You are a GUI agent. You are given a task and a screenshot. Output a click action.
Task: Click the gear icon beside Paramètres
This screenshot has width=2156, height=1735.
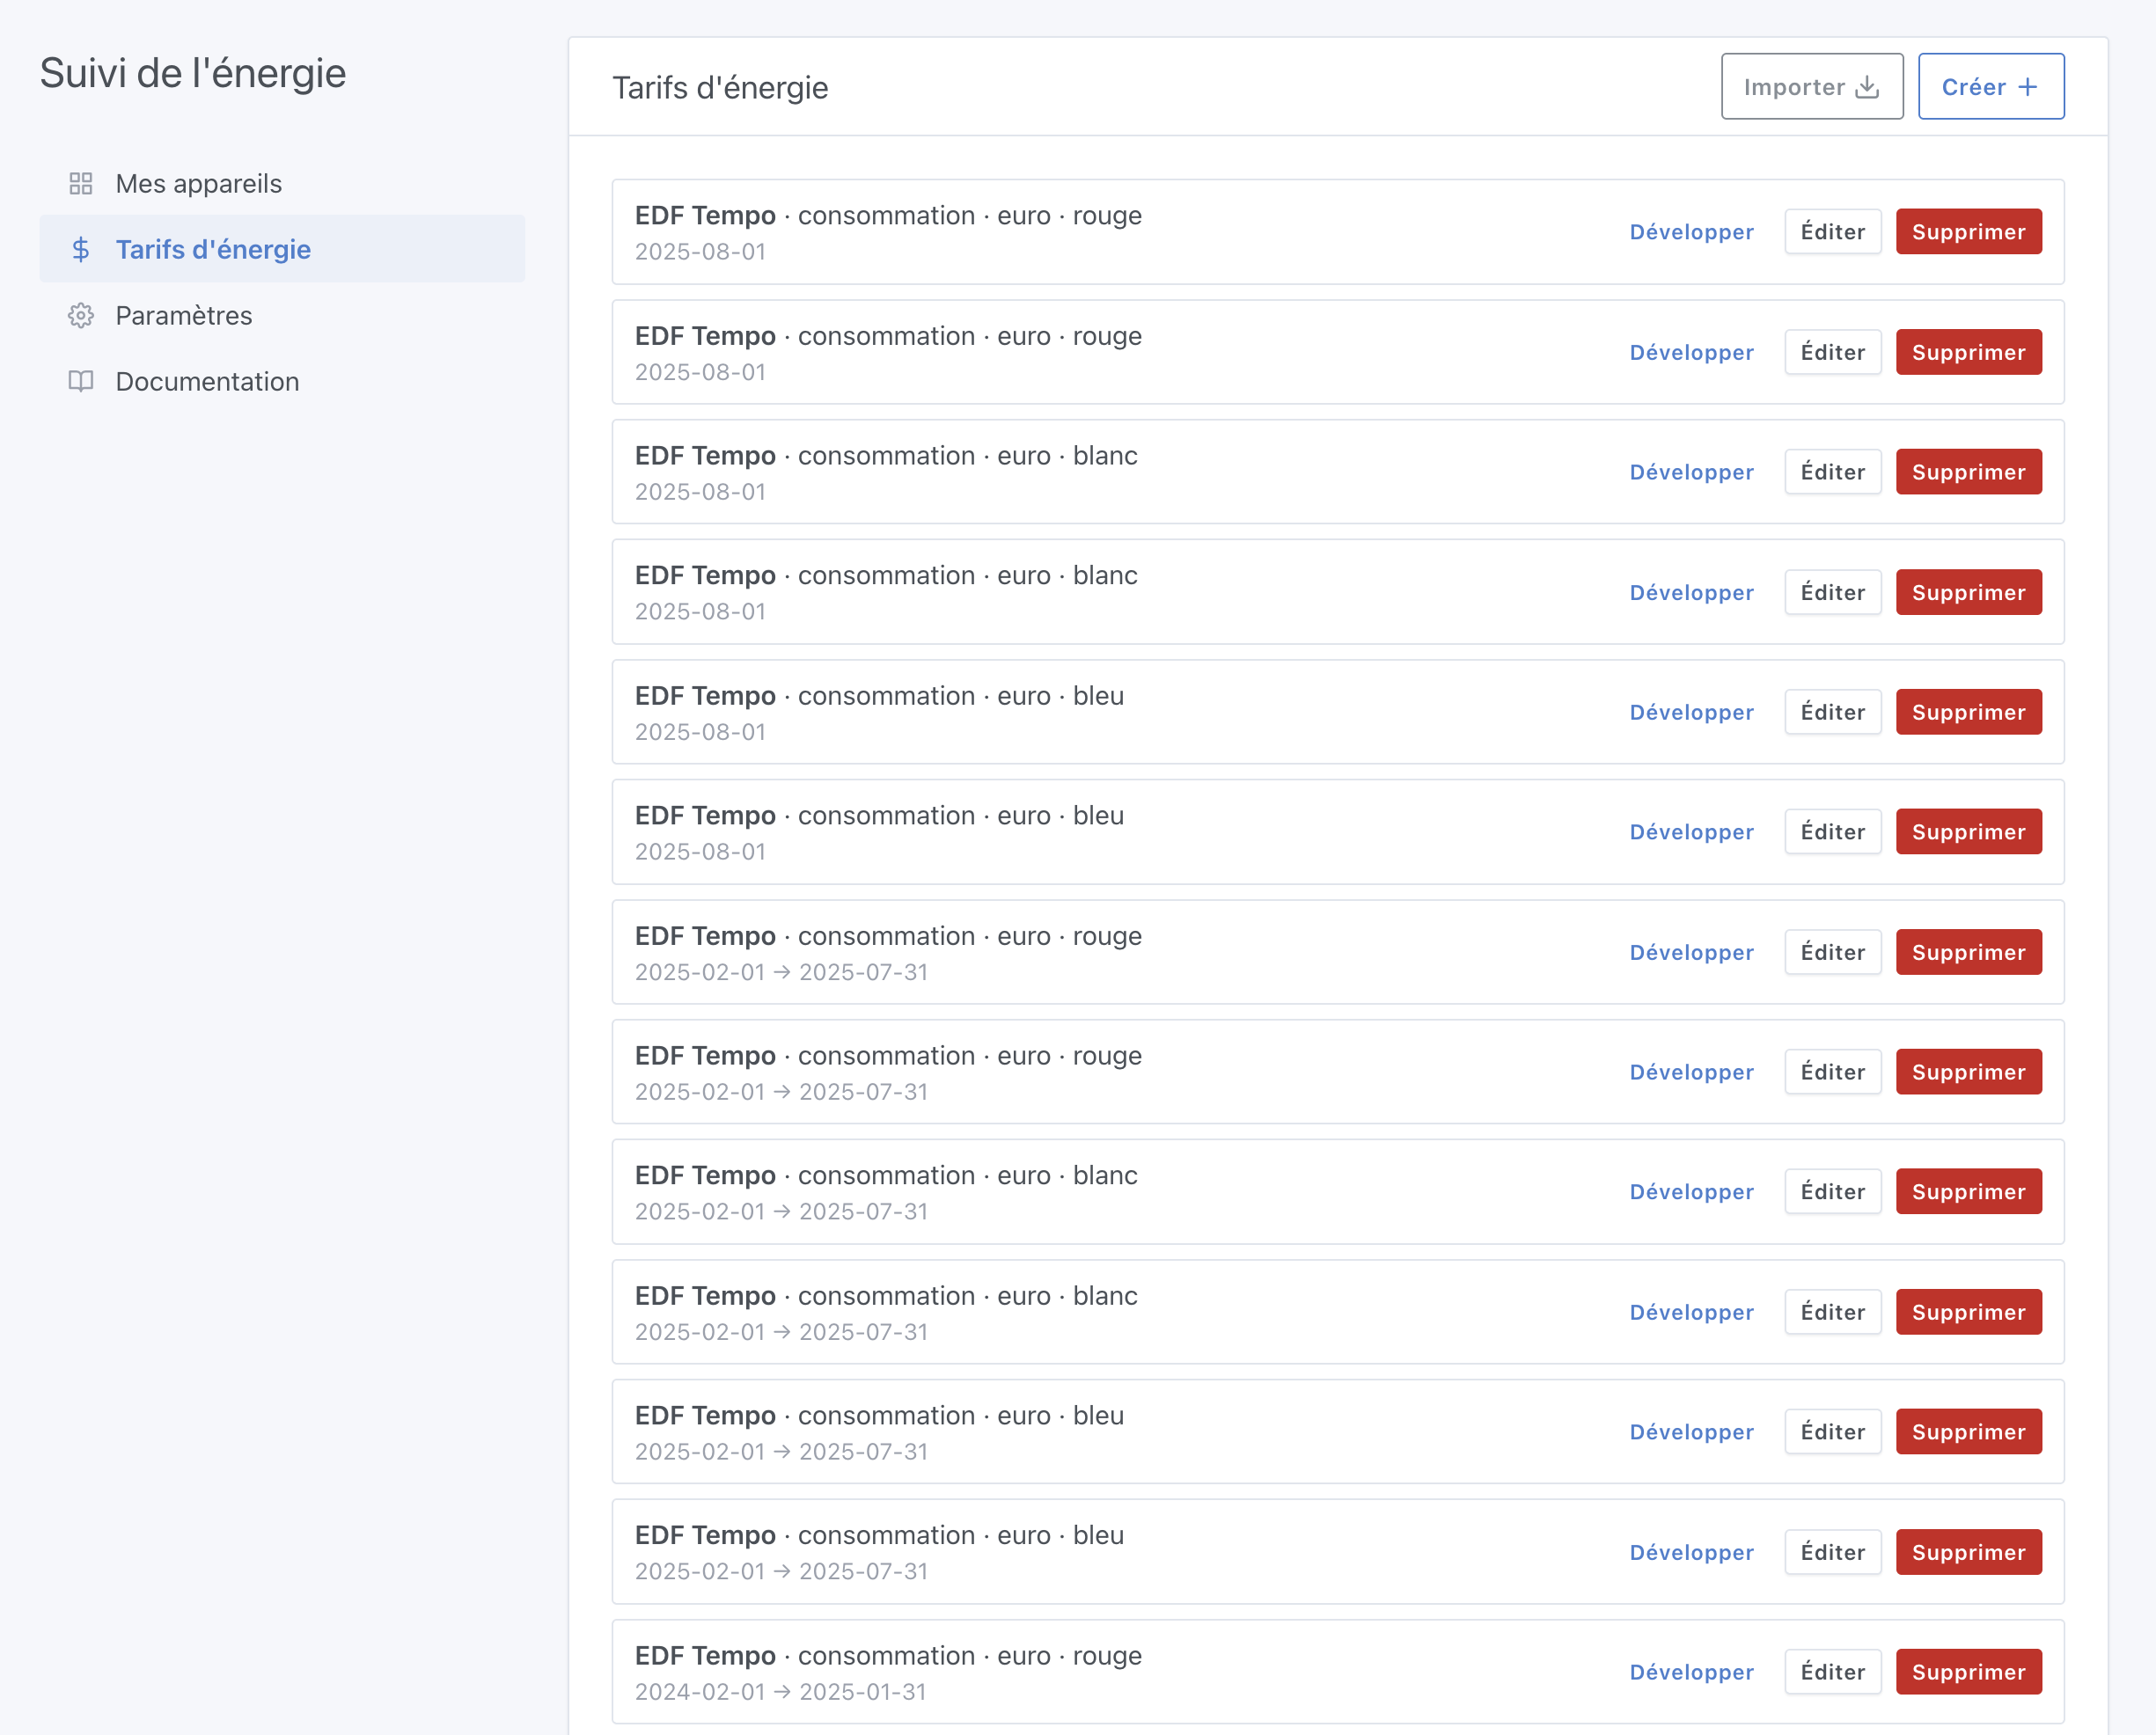coord(81,316)
